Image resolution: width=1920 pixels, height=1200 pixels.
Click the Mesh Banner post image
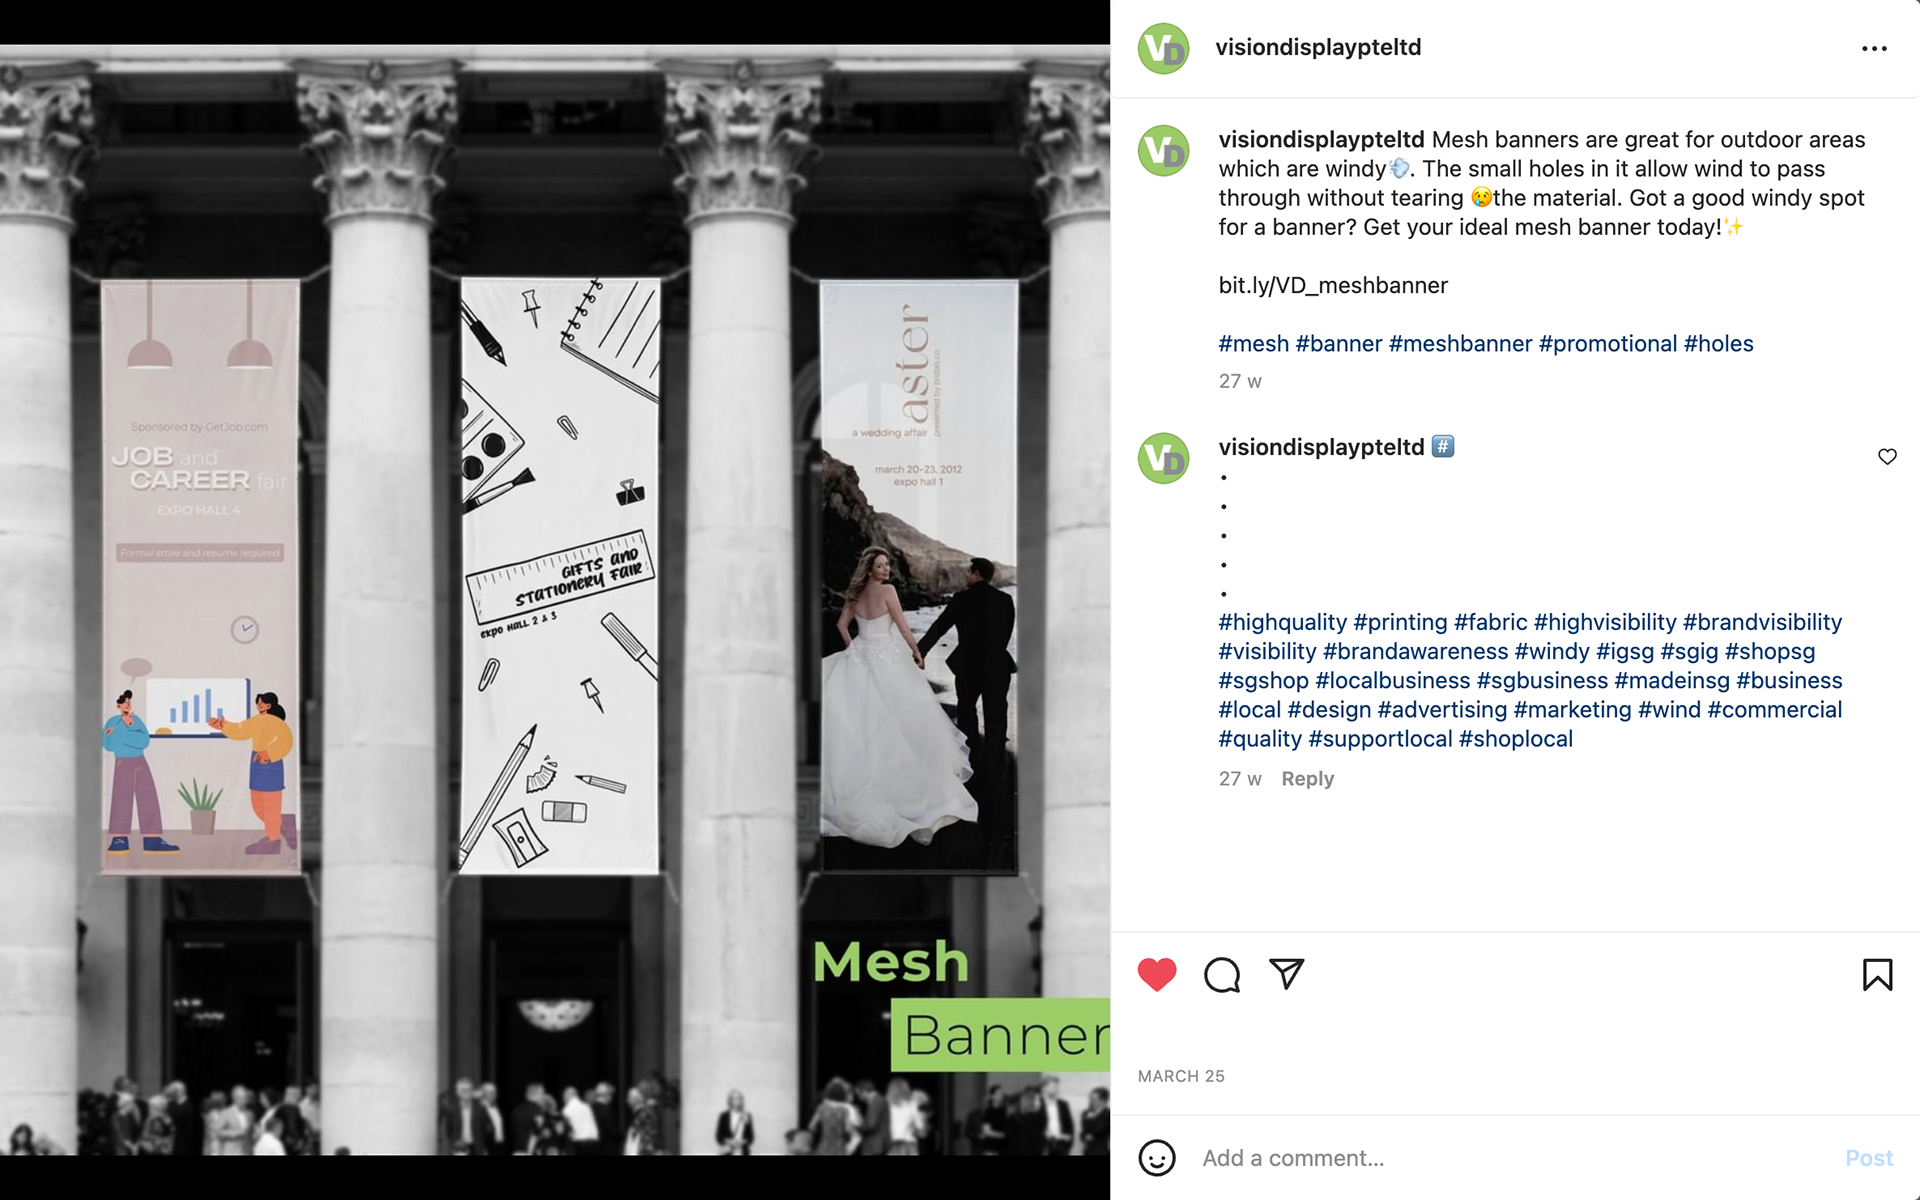(555, 600)
